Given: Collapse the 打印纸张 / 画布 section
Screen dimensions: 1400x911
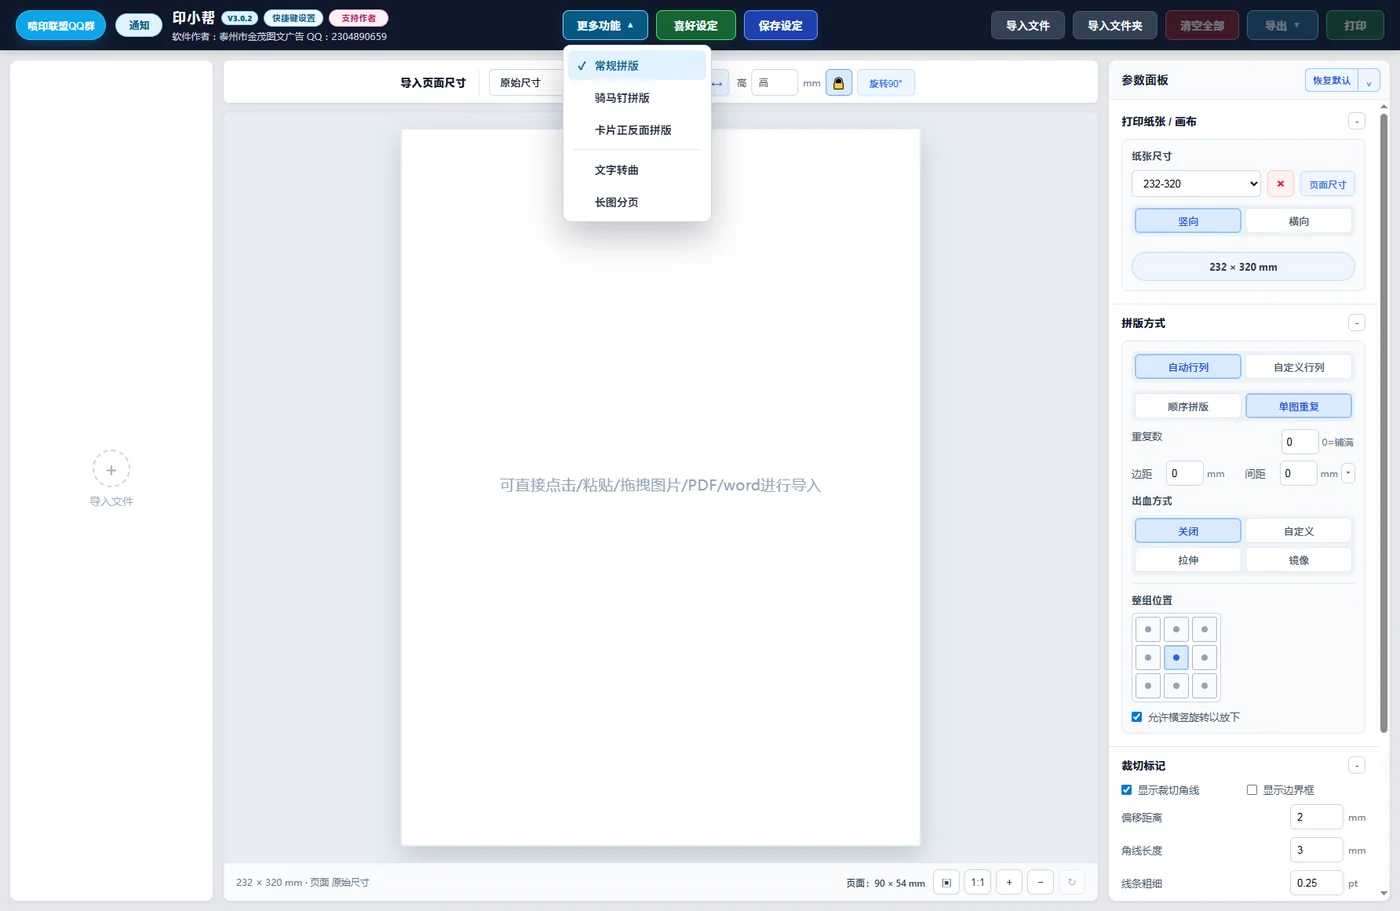Looking at the screenshot, I should tap(1356, 121).
